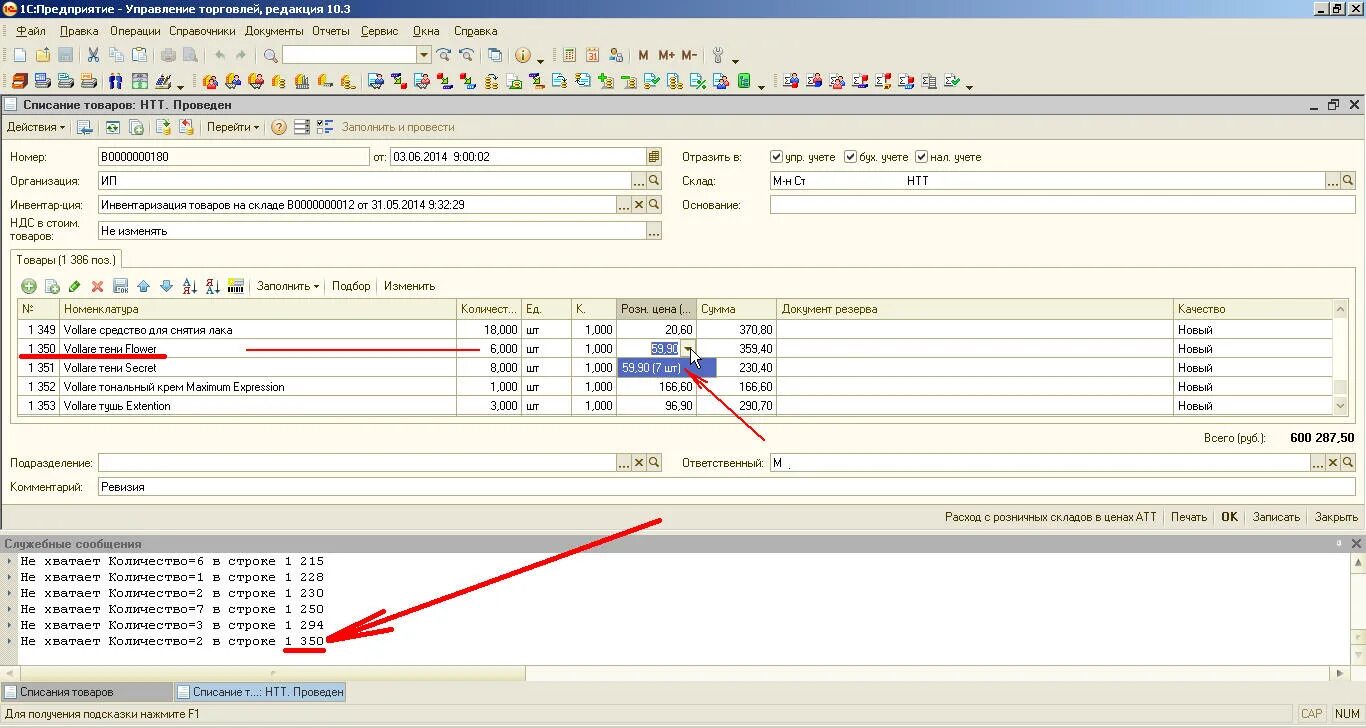Switch to 'Списания товаров' window in bottom bar
The image size is (1366, 728).
pos(87,692)
